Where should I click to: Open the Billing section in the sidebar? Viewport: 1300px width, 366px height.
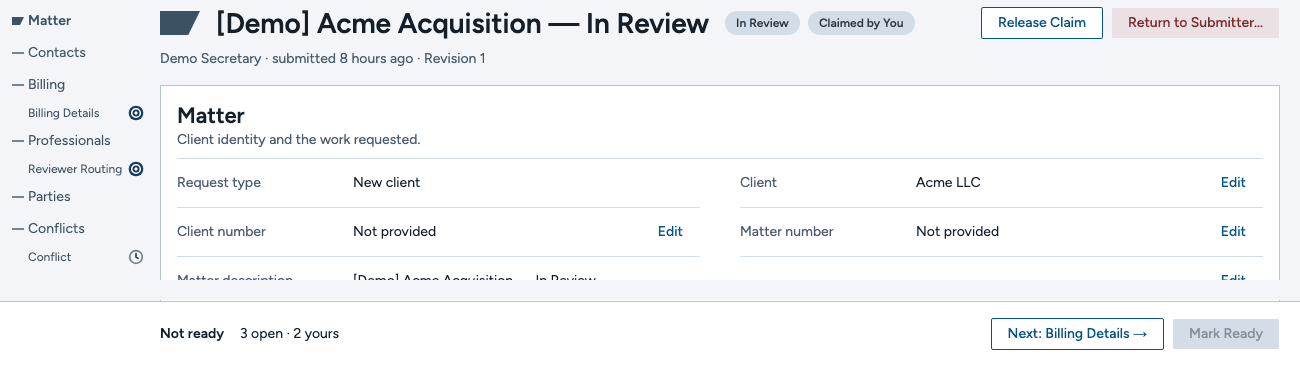pyautogui.click(x=46, y=84)
